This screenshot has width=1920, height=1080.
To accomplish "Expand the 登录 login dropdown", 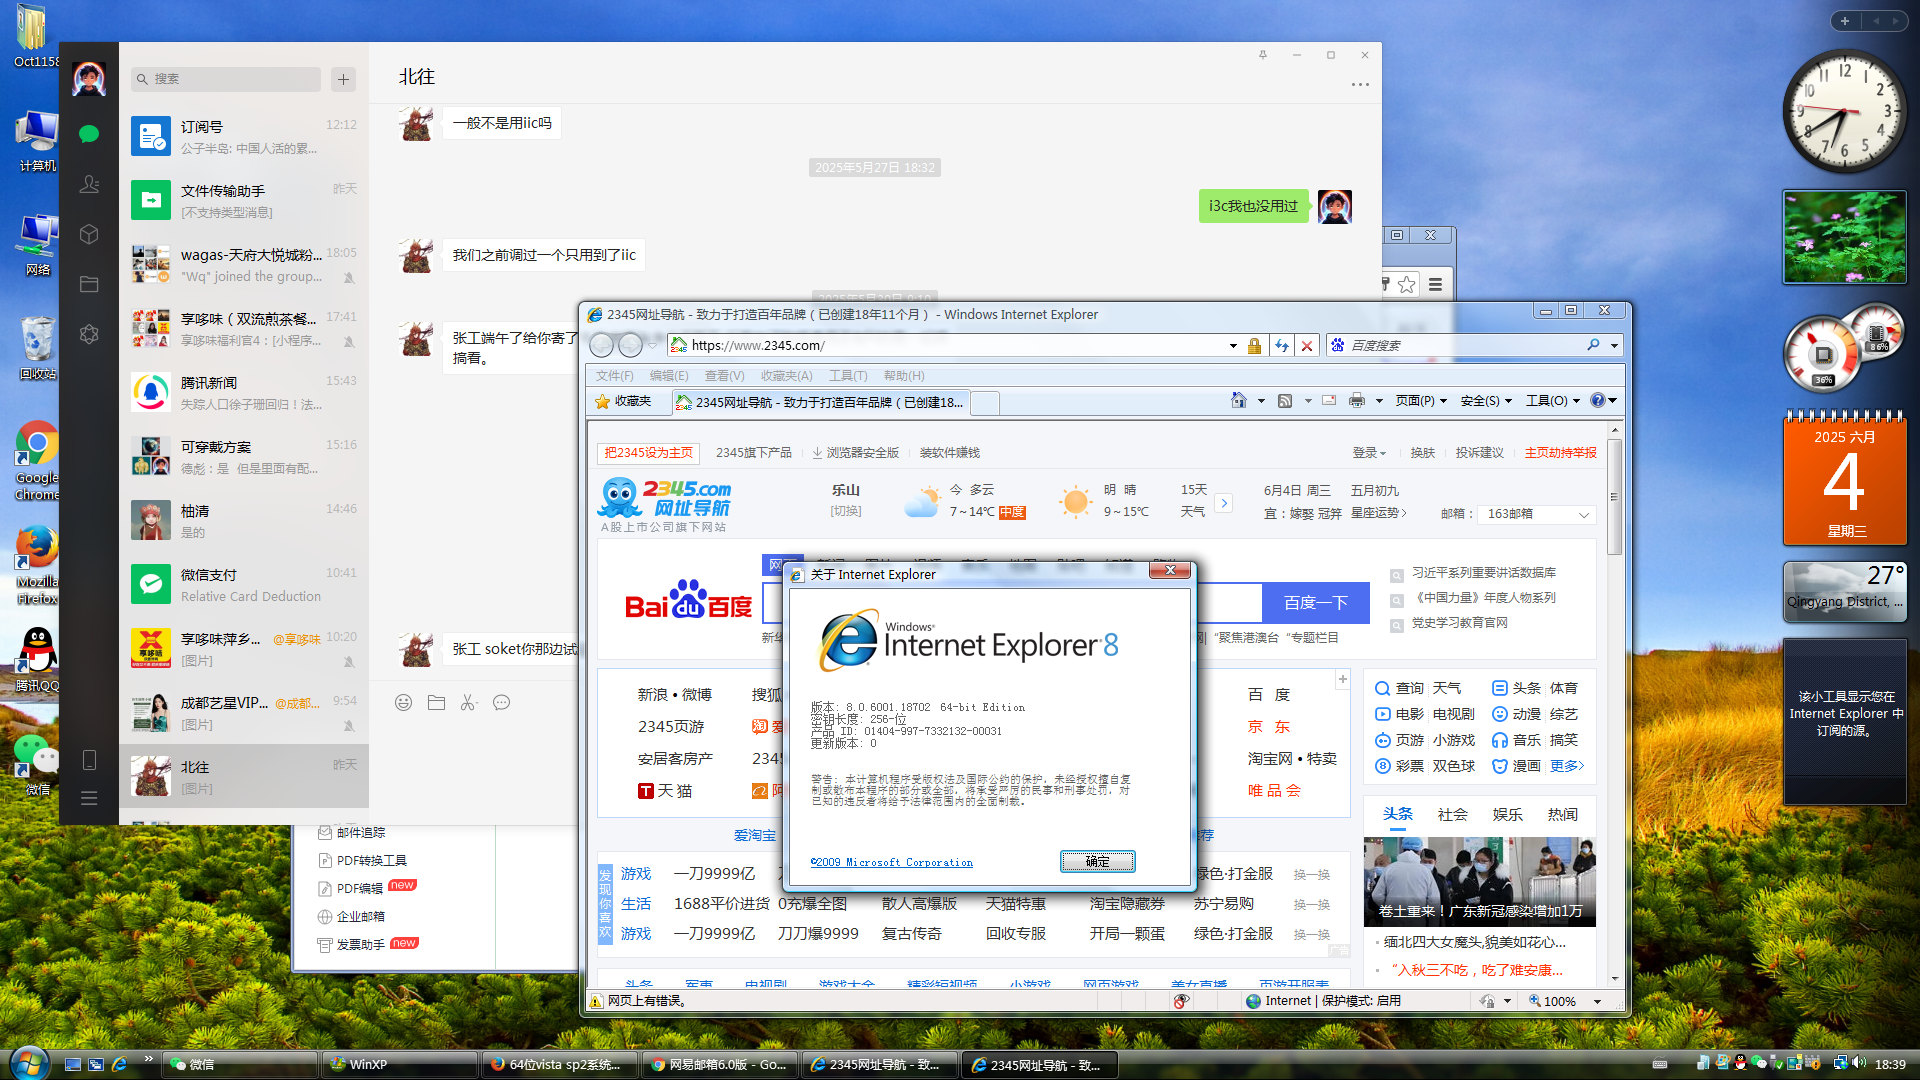I will tap(1369, 453).
